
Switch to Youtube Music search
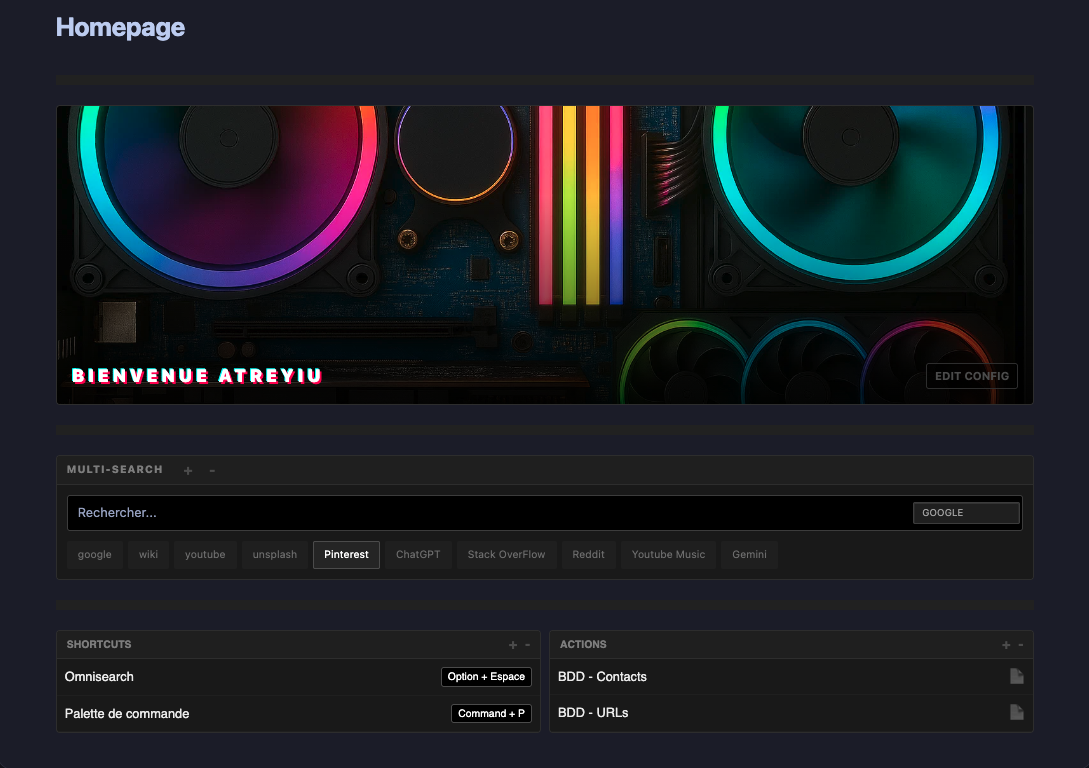[x=668, y=555]
